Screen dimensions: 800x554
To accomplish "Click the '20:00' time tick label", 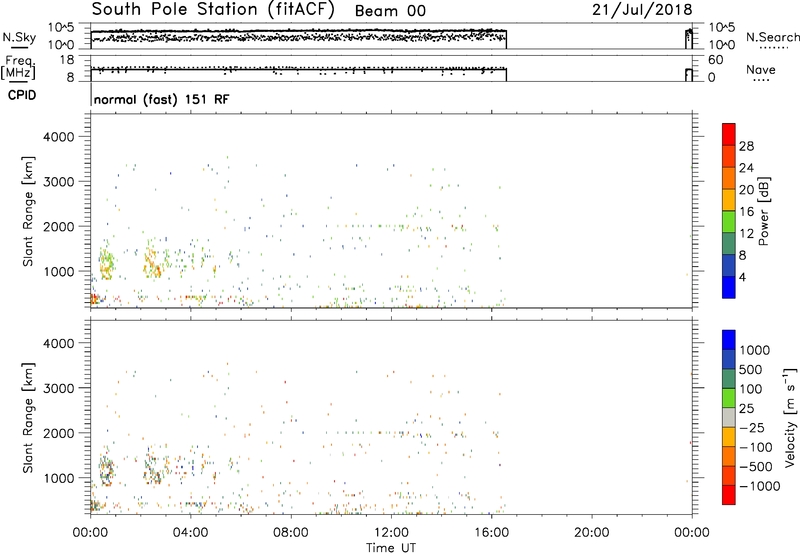I will click(591, 533).
